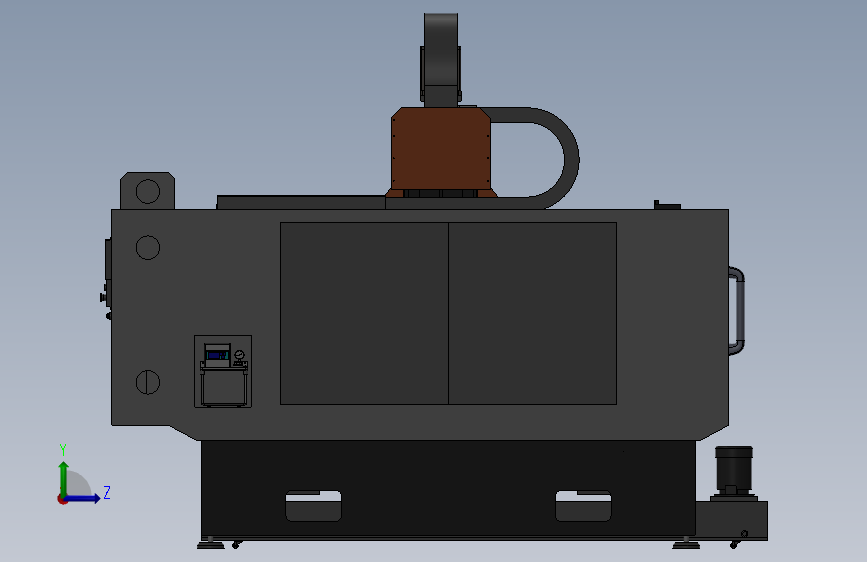This screenshot has height=562, width=867.
Task: Select the coolant tank under the pump motor
Action: pos(731,520)
